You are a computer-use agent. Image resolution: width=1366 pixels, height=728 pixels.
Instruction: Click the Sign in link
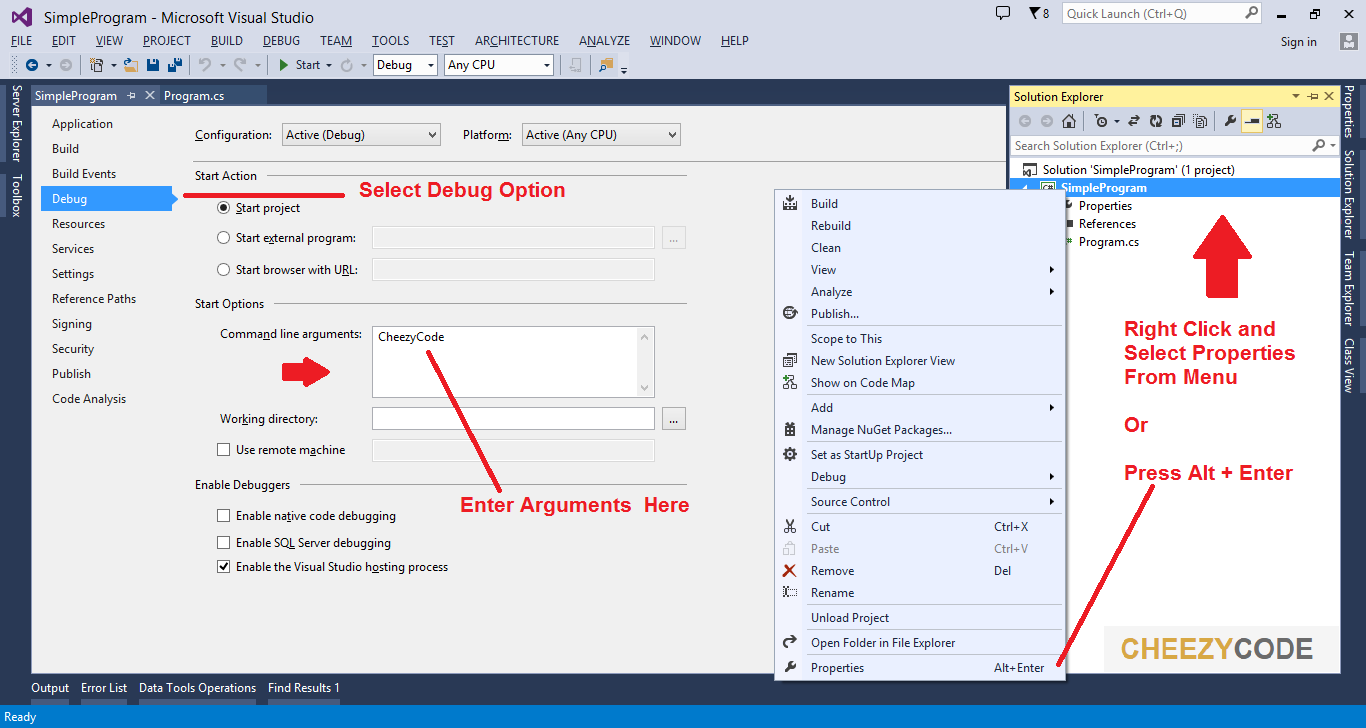[1298, 42]
